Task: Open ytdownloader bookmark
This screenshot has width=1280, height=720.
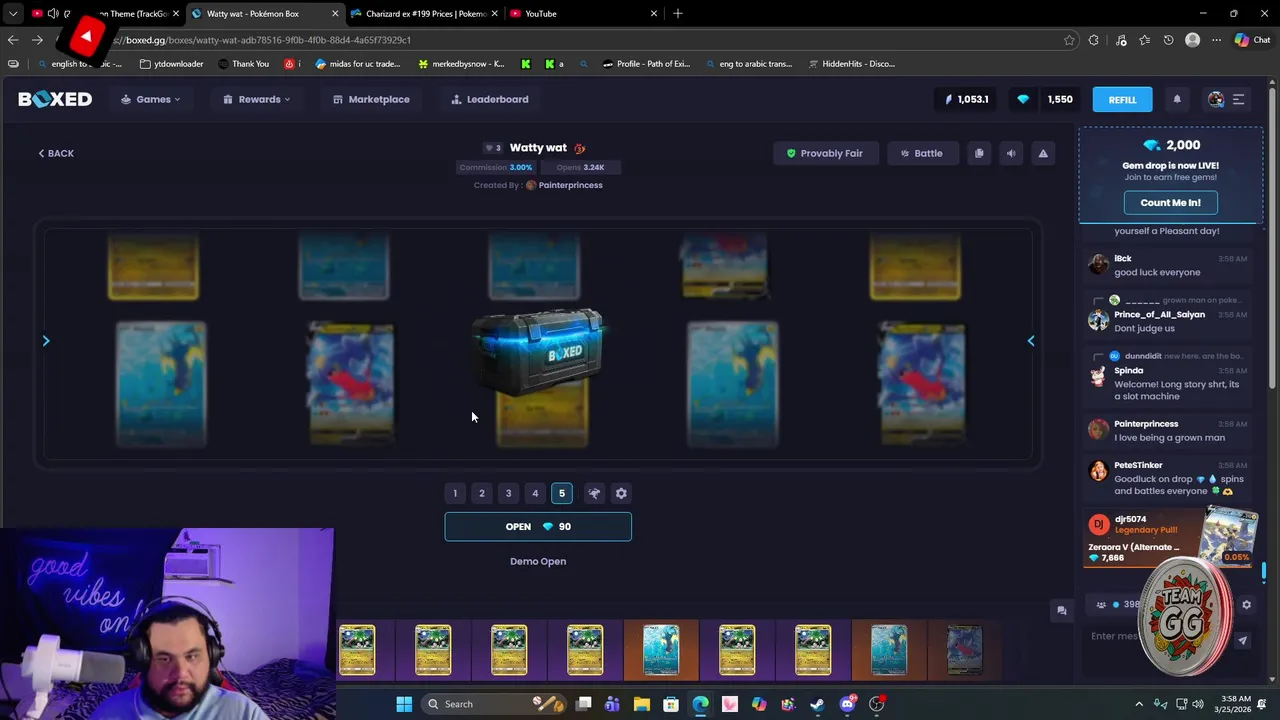Action: (x=171, y=63)
